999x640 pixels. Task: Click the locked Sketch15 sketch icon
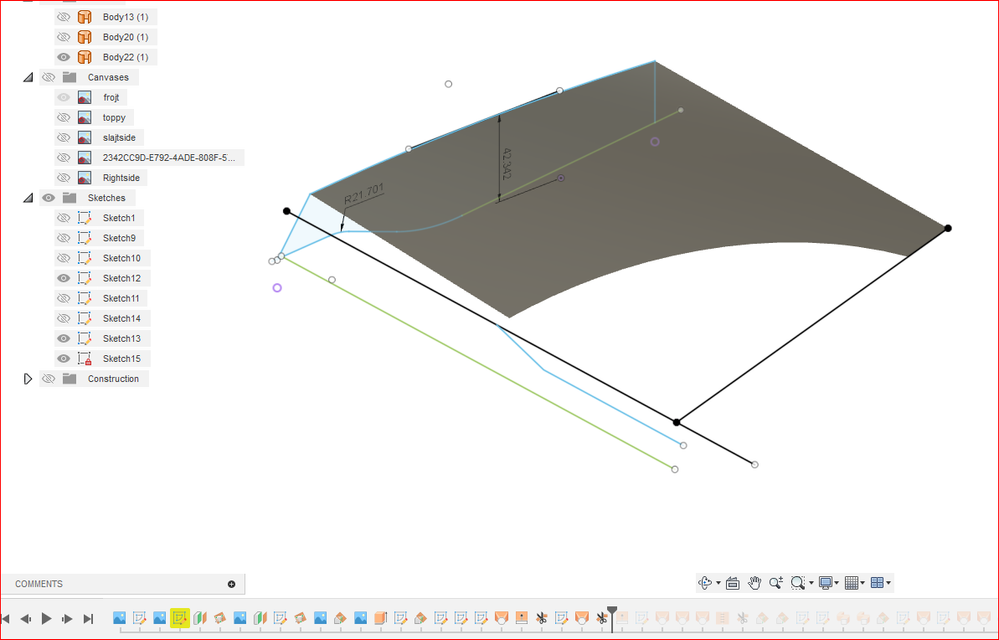(84, 359)
